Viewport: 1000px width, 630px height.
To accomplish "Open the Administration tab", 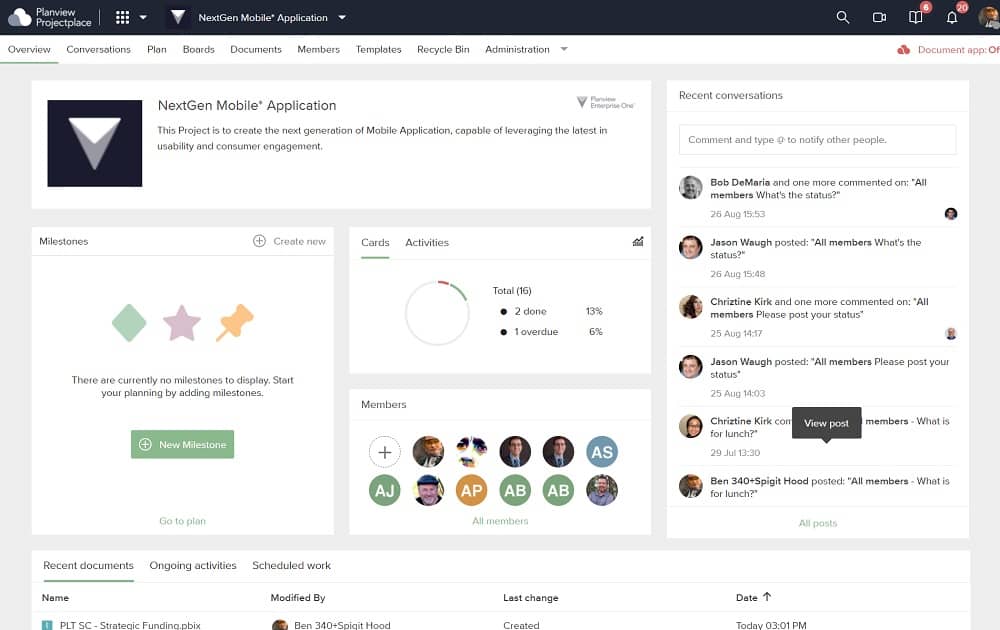I will [517, 49].
